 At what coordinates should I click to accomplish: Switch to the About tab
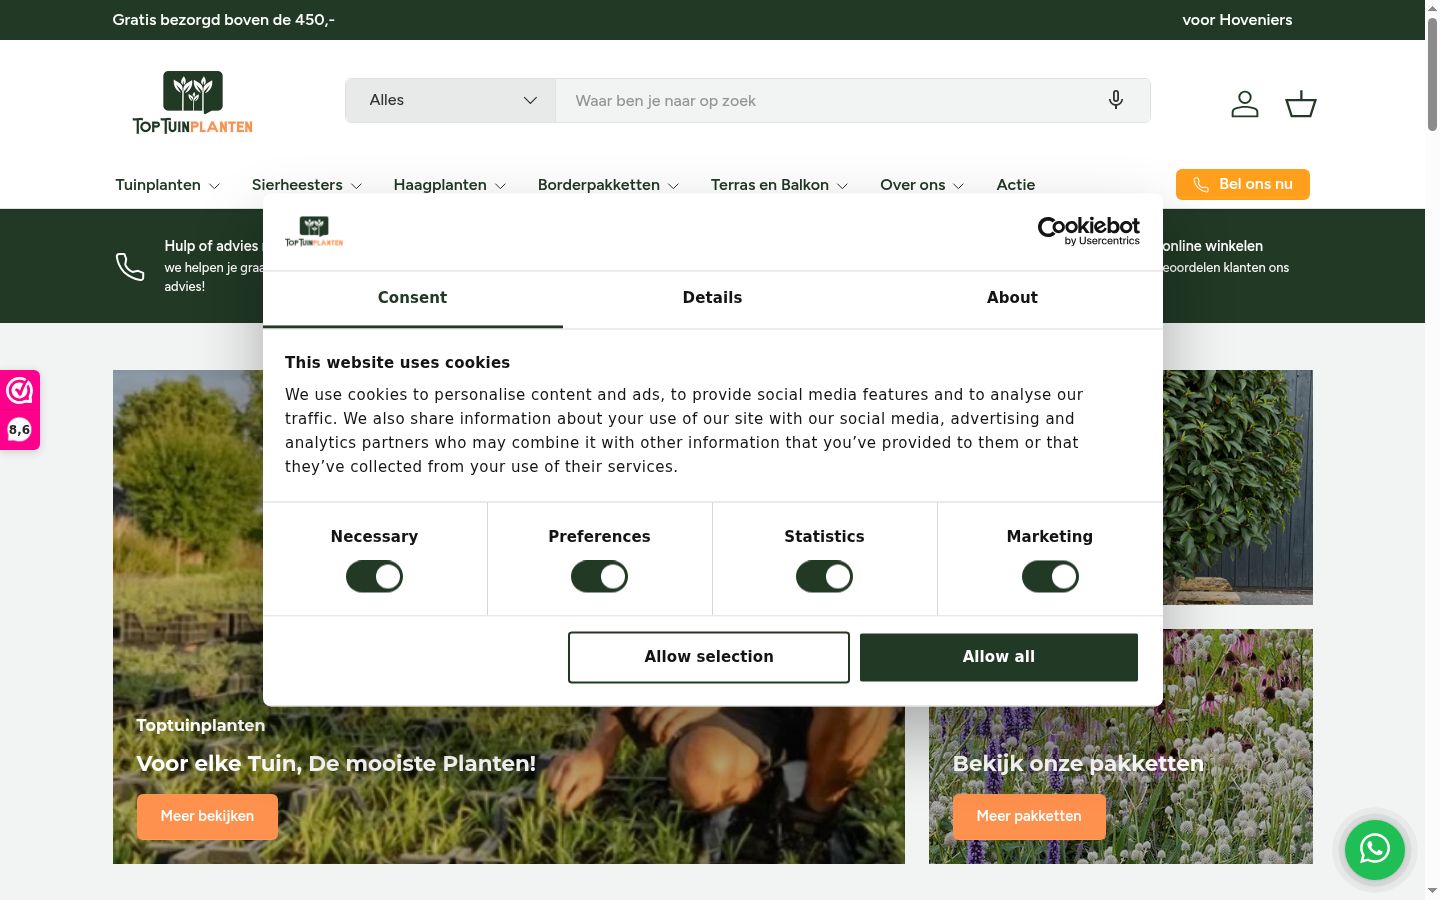(1012, 298)
